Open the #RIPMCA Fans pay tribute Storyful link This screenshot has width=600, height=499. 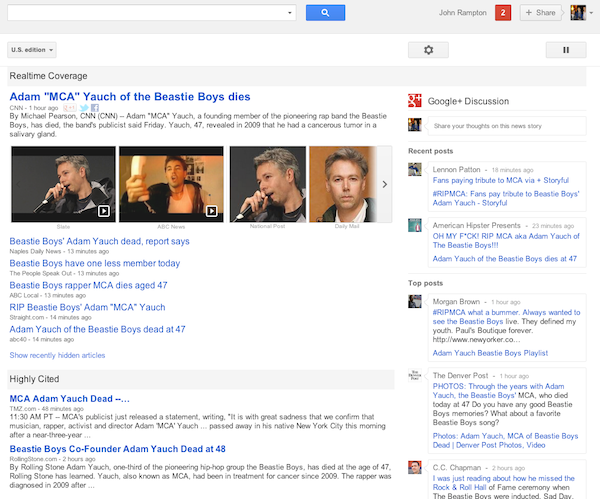(506, 198)
